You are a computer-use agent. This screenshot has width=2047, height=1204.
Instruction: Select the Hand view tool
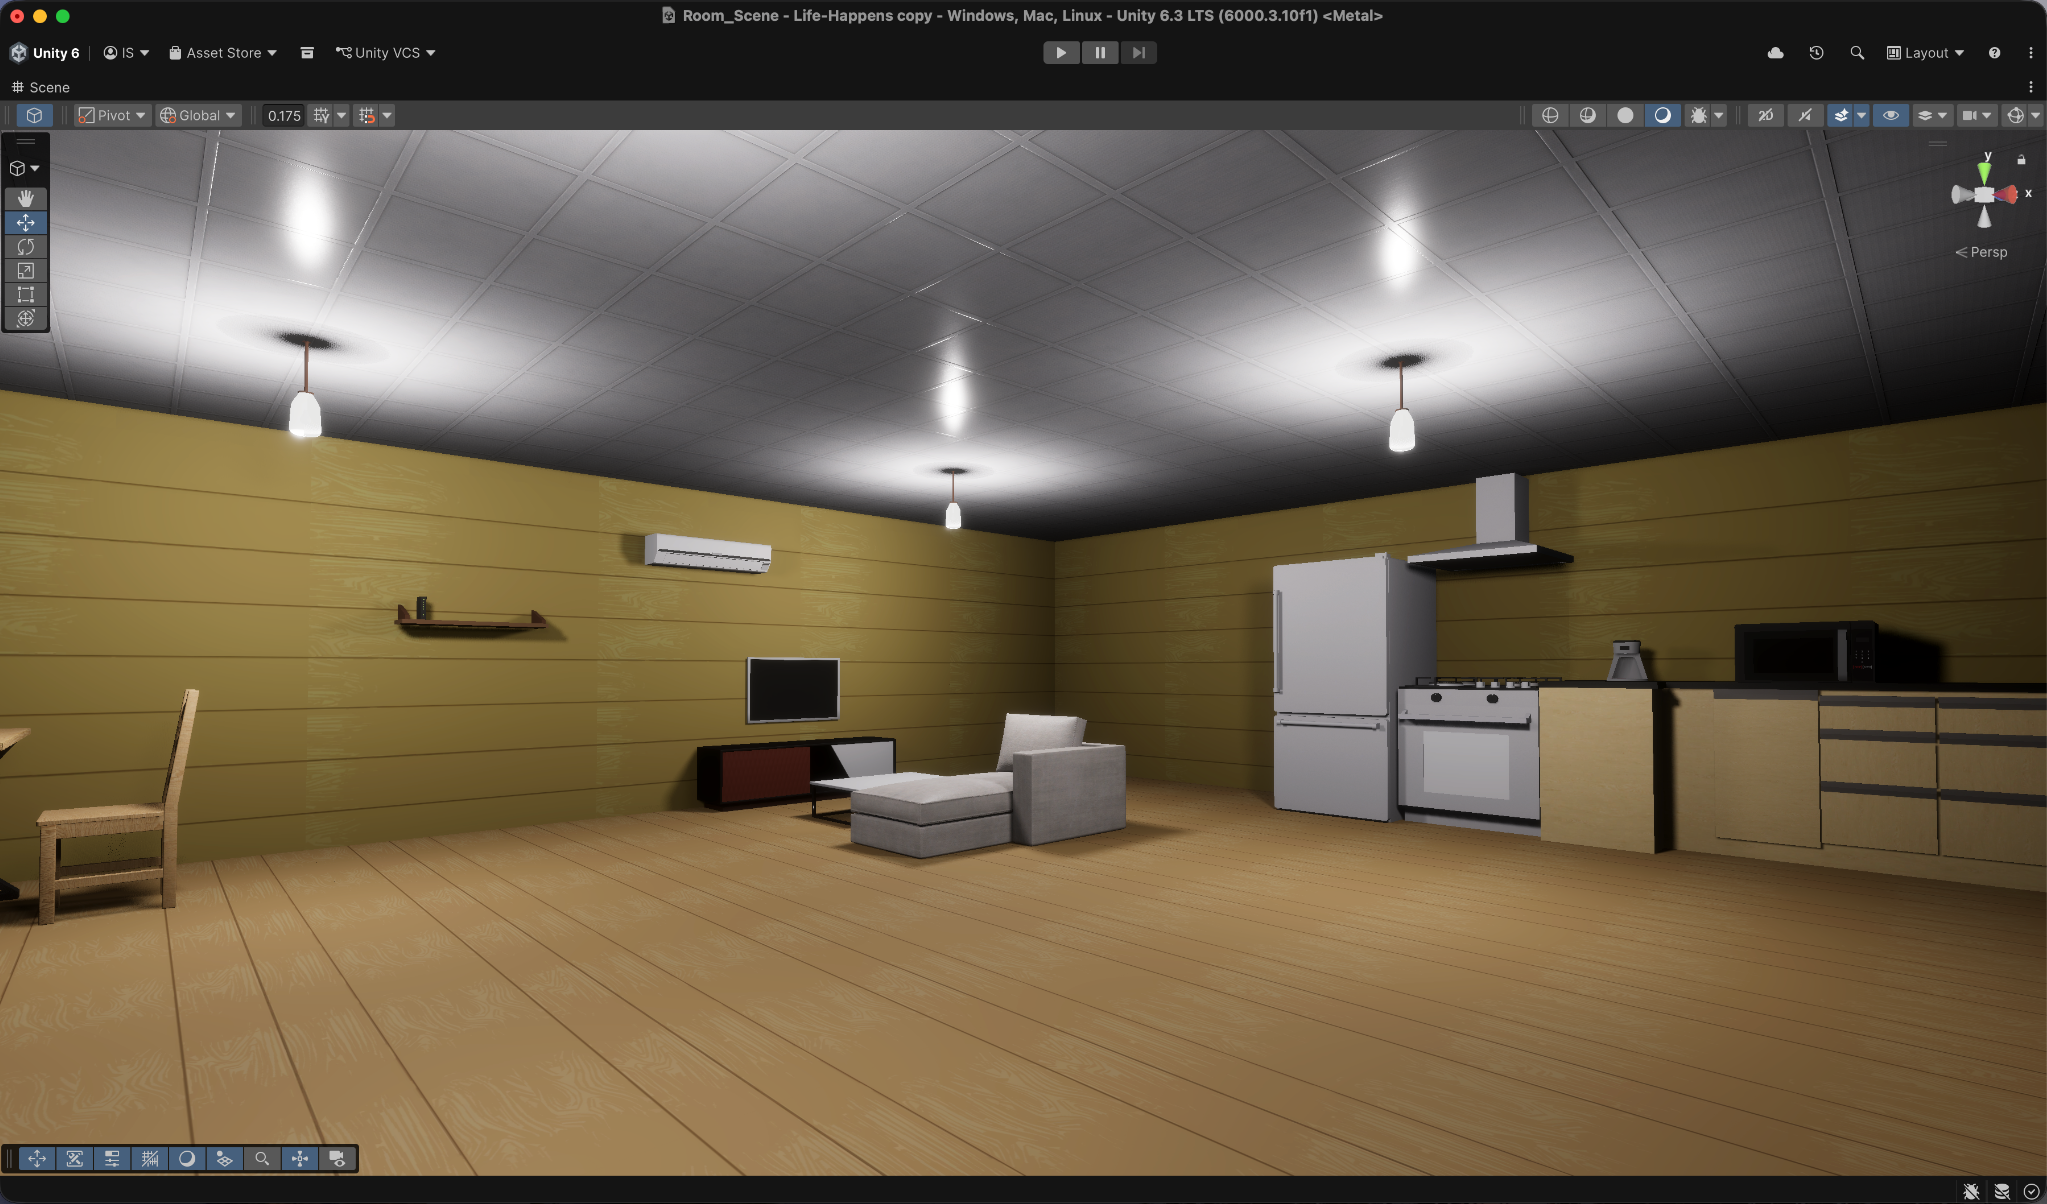point(26,198)
